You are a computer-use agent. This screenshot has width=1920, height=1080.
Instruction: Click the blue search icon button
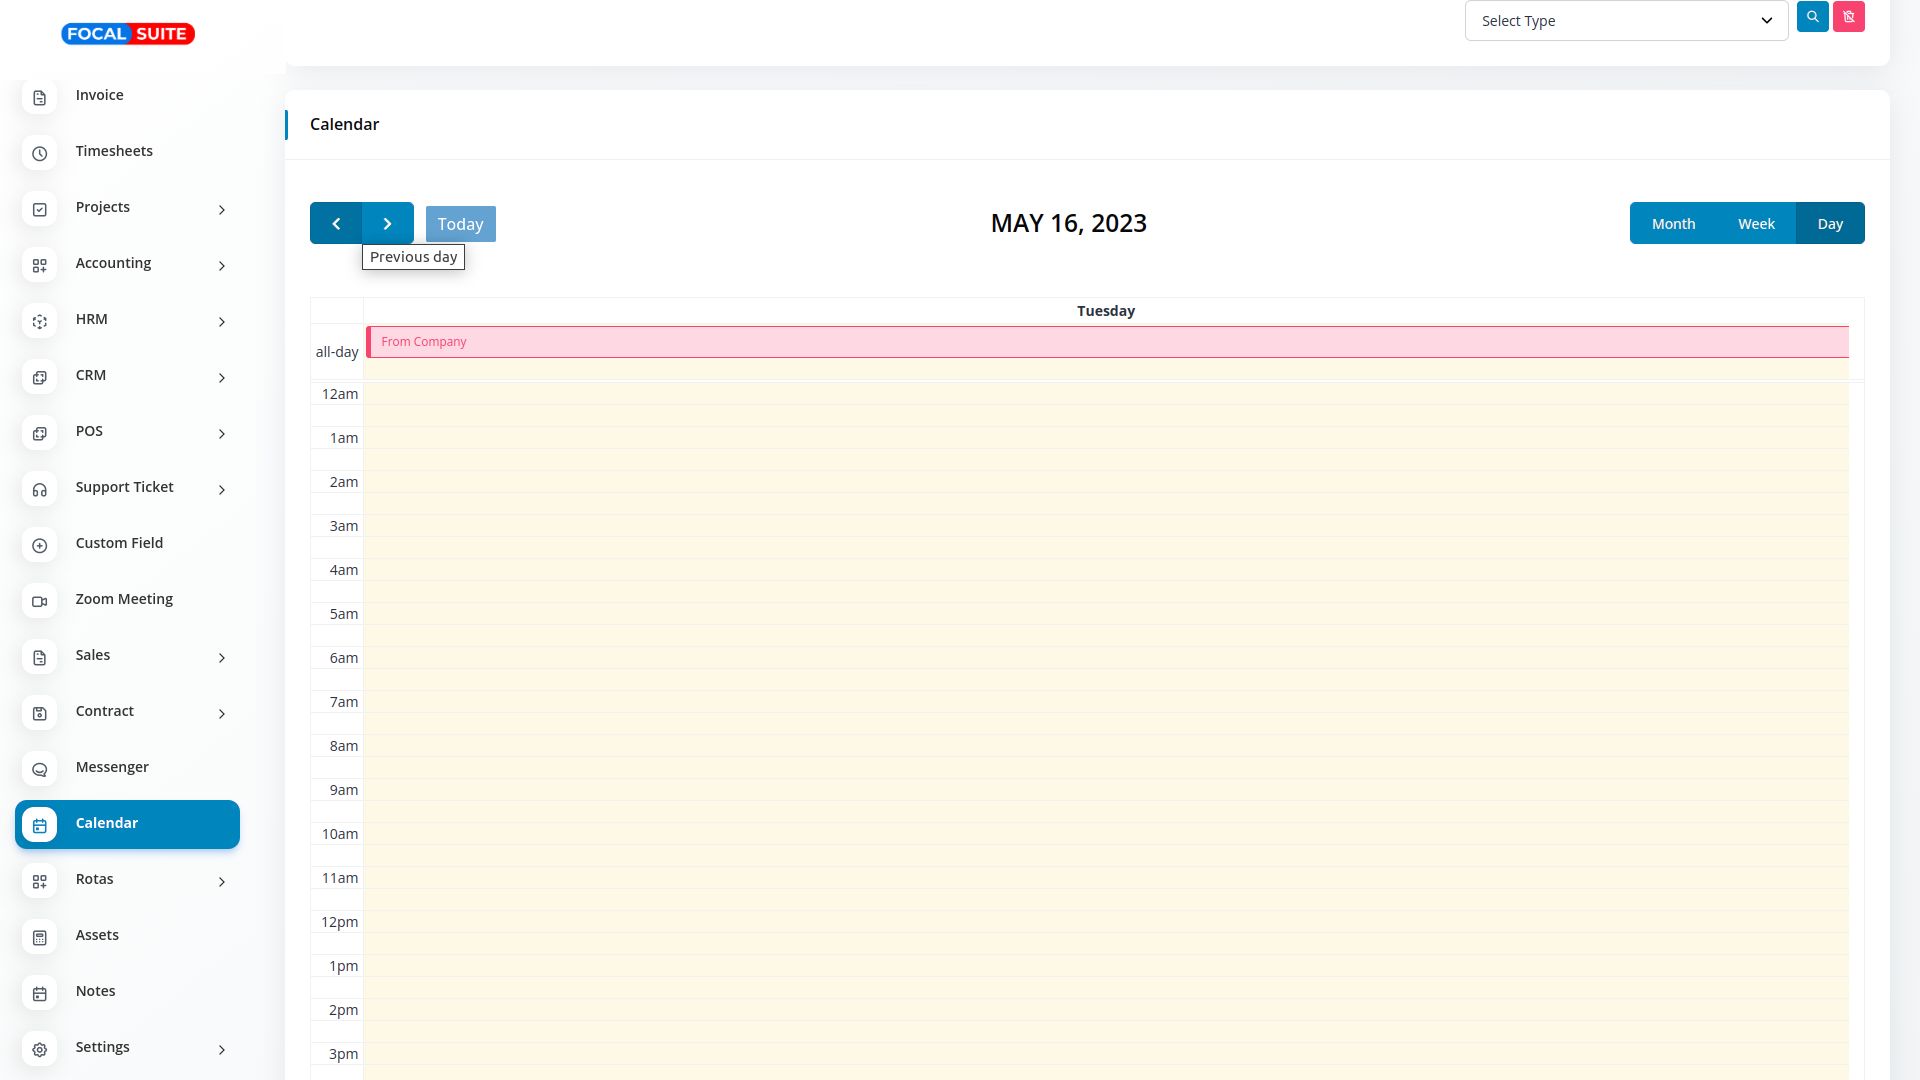1812,17
